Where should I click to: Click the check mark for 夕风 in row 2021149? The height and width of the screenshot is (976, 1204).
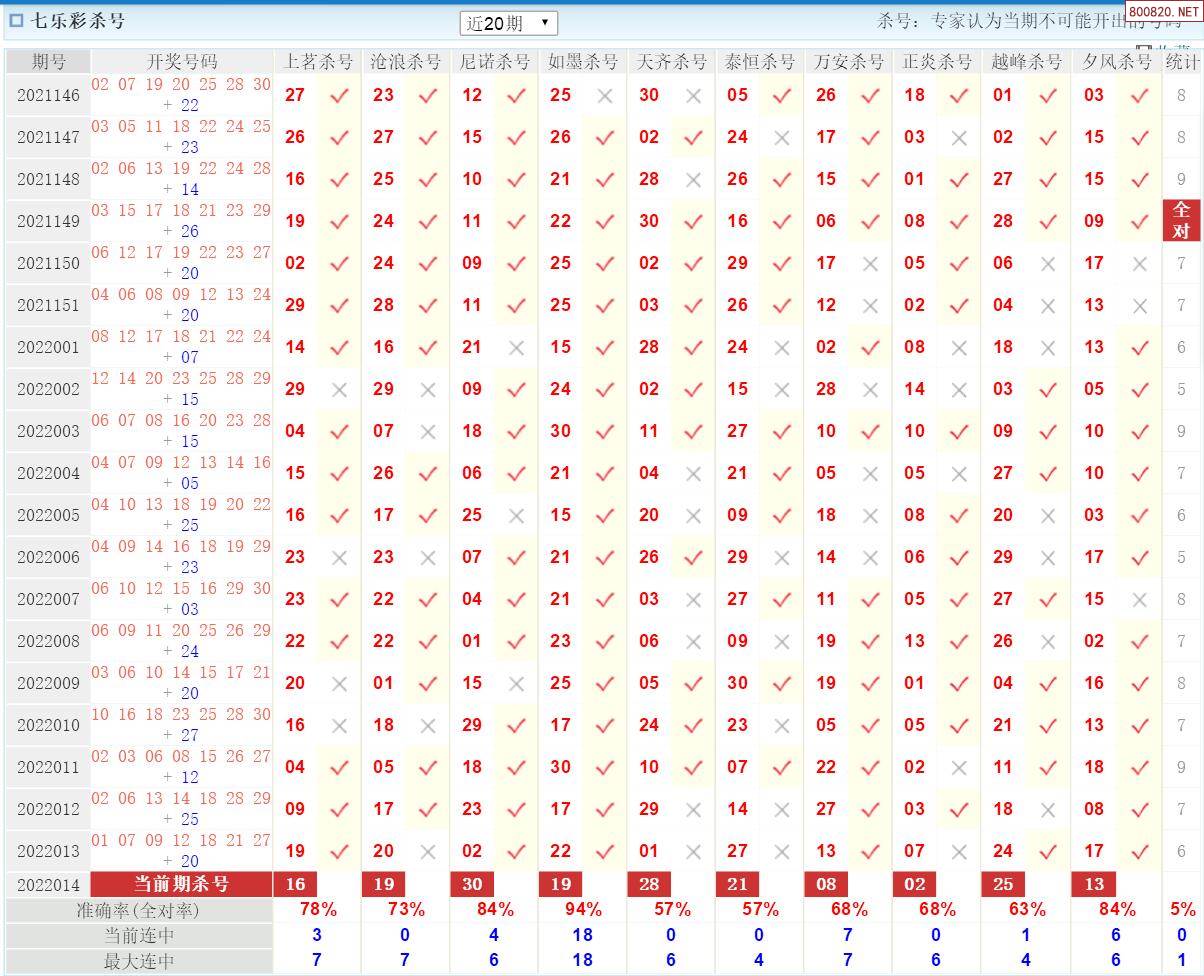[x=1140, y=222]
